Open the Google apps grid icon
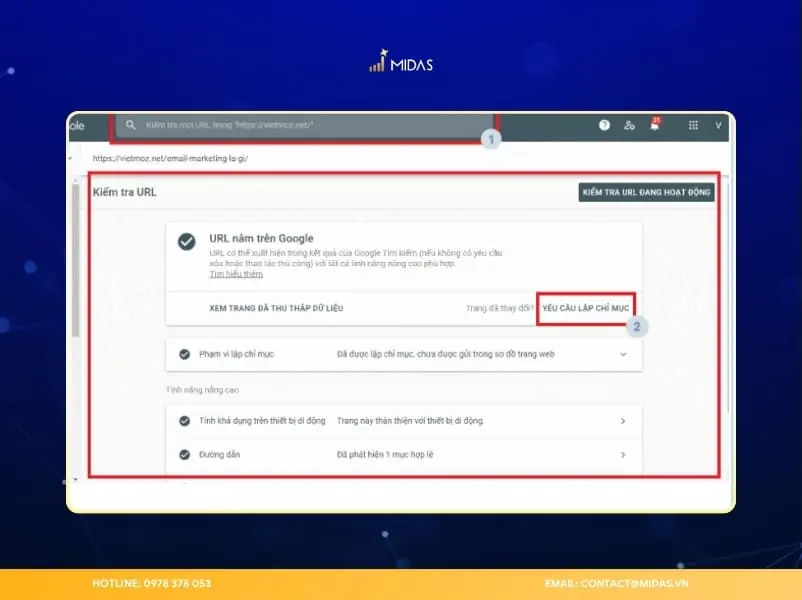This screenshot has width=802, height=600. [x=693, y=125]
